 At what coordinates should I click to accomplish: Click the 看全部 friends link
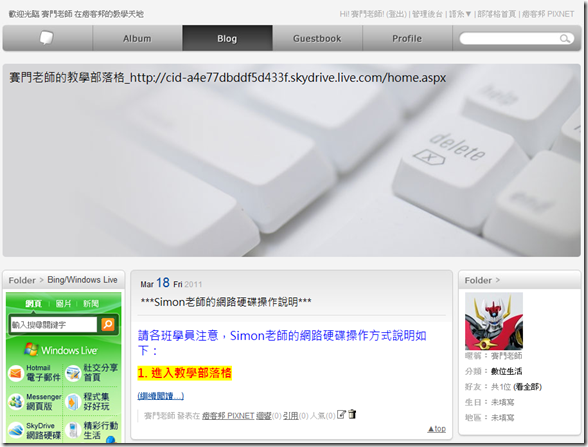point(528,387)
